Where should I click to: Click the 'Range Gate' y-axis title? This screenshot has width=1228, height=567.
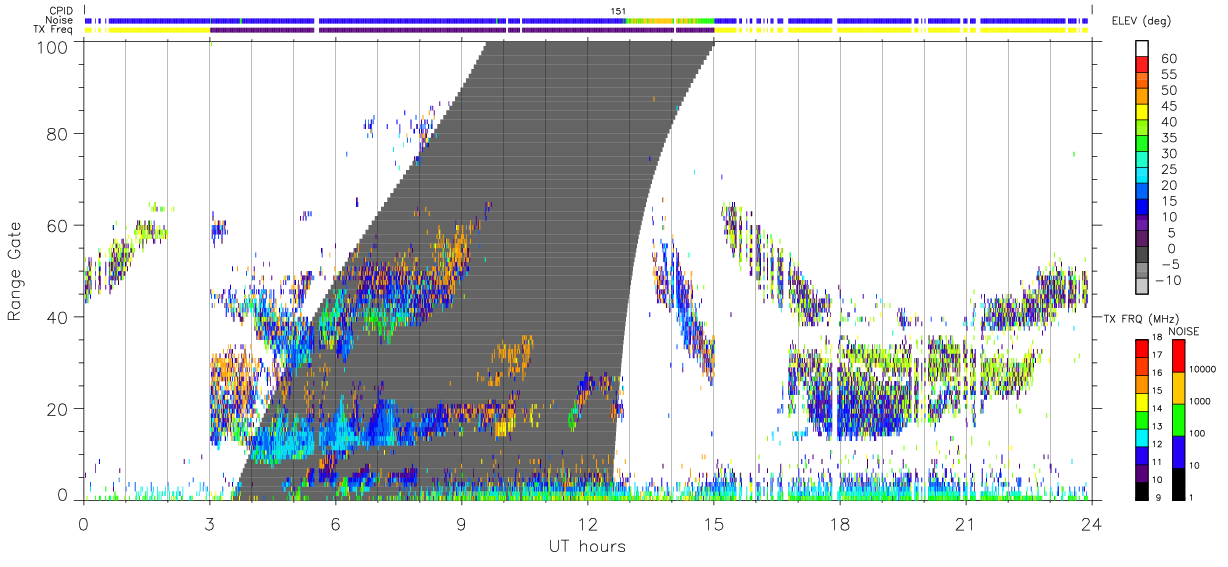point(15,271)
